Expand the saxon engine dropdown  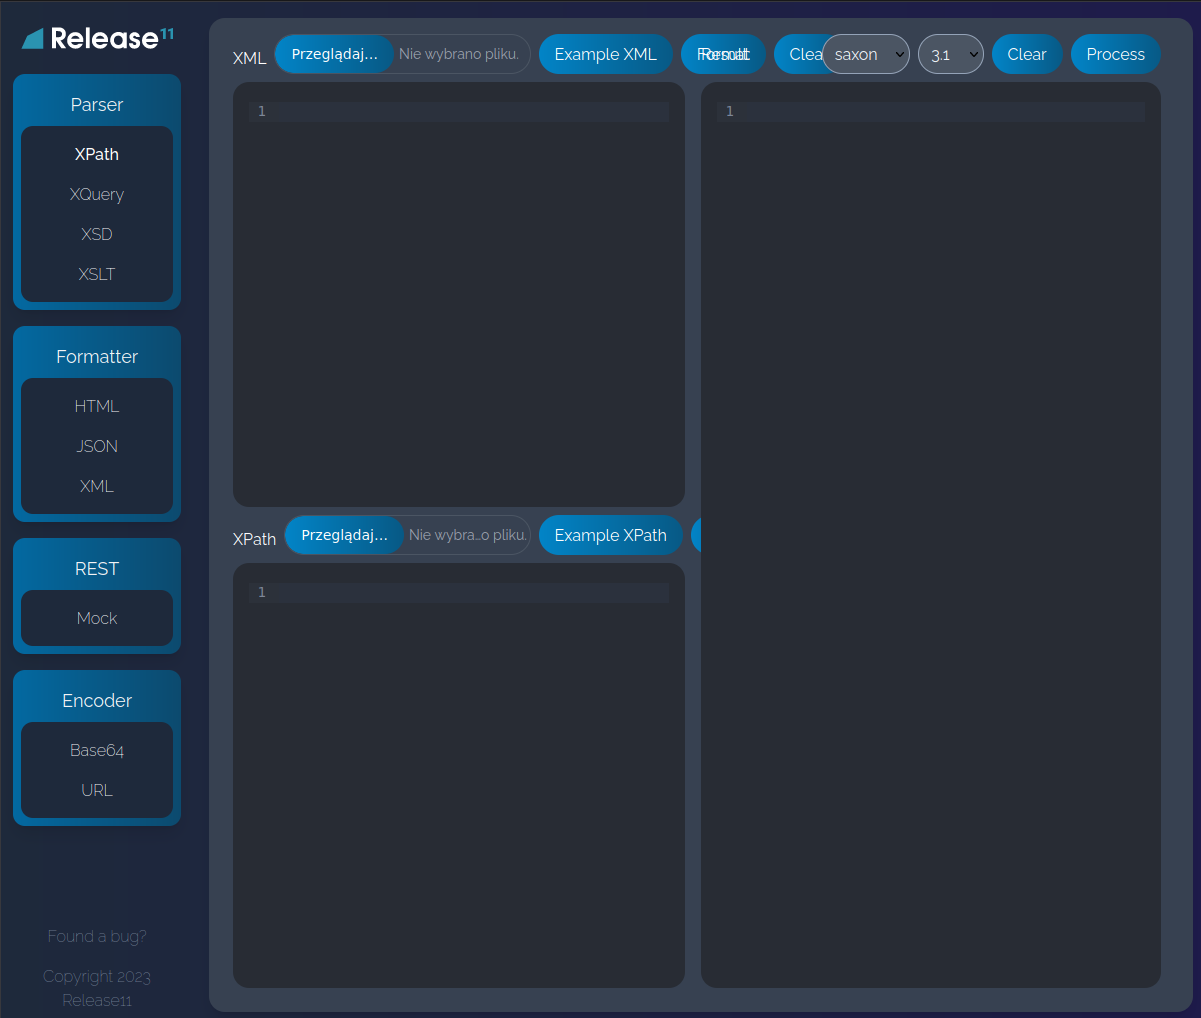pyautogui.click(x=866, y=55)
